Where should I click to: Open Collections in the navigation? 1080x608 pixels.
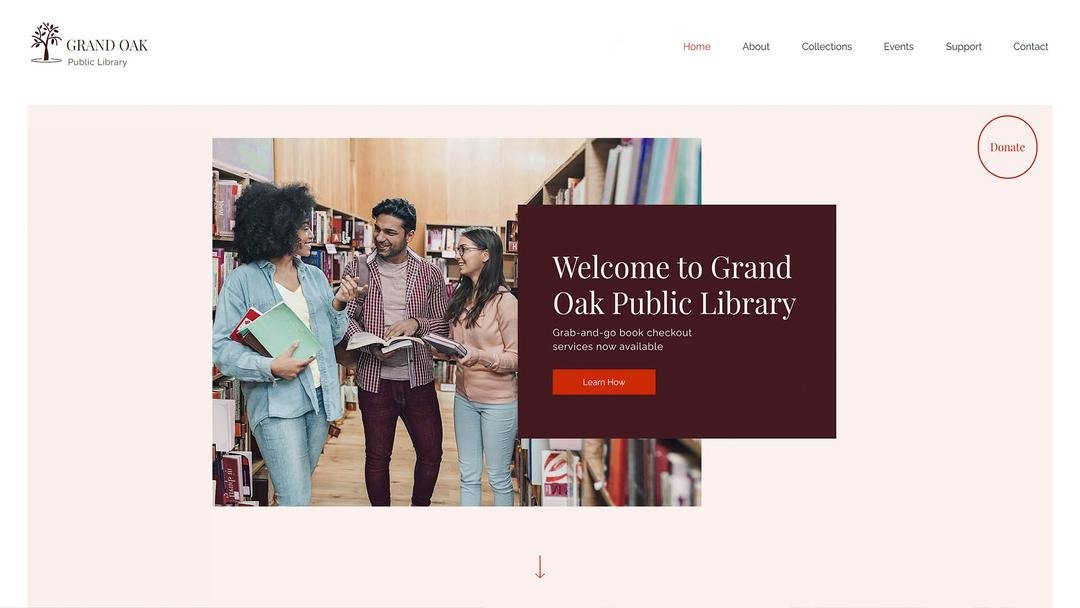(x=827, y=47)
